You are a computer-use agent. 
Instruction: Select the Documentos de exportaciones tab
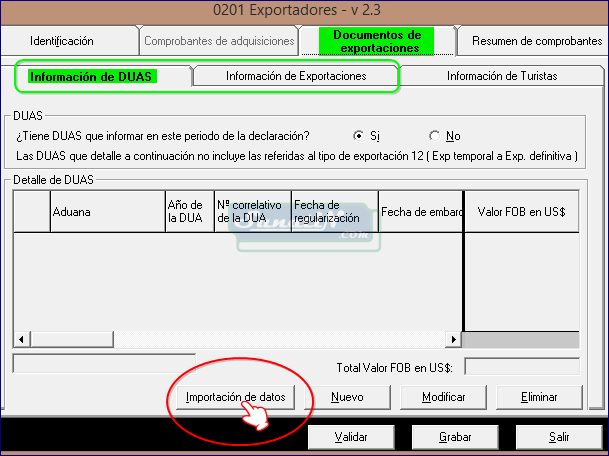[x=377, y=41]
